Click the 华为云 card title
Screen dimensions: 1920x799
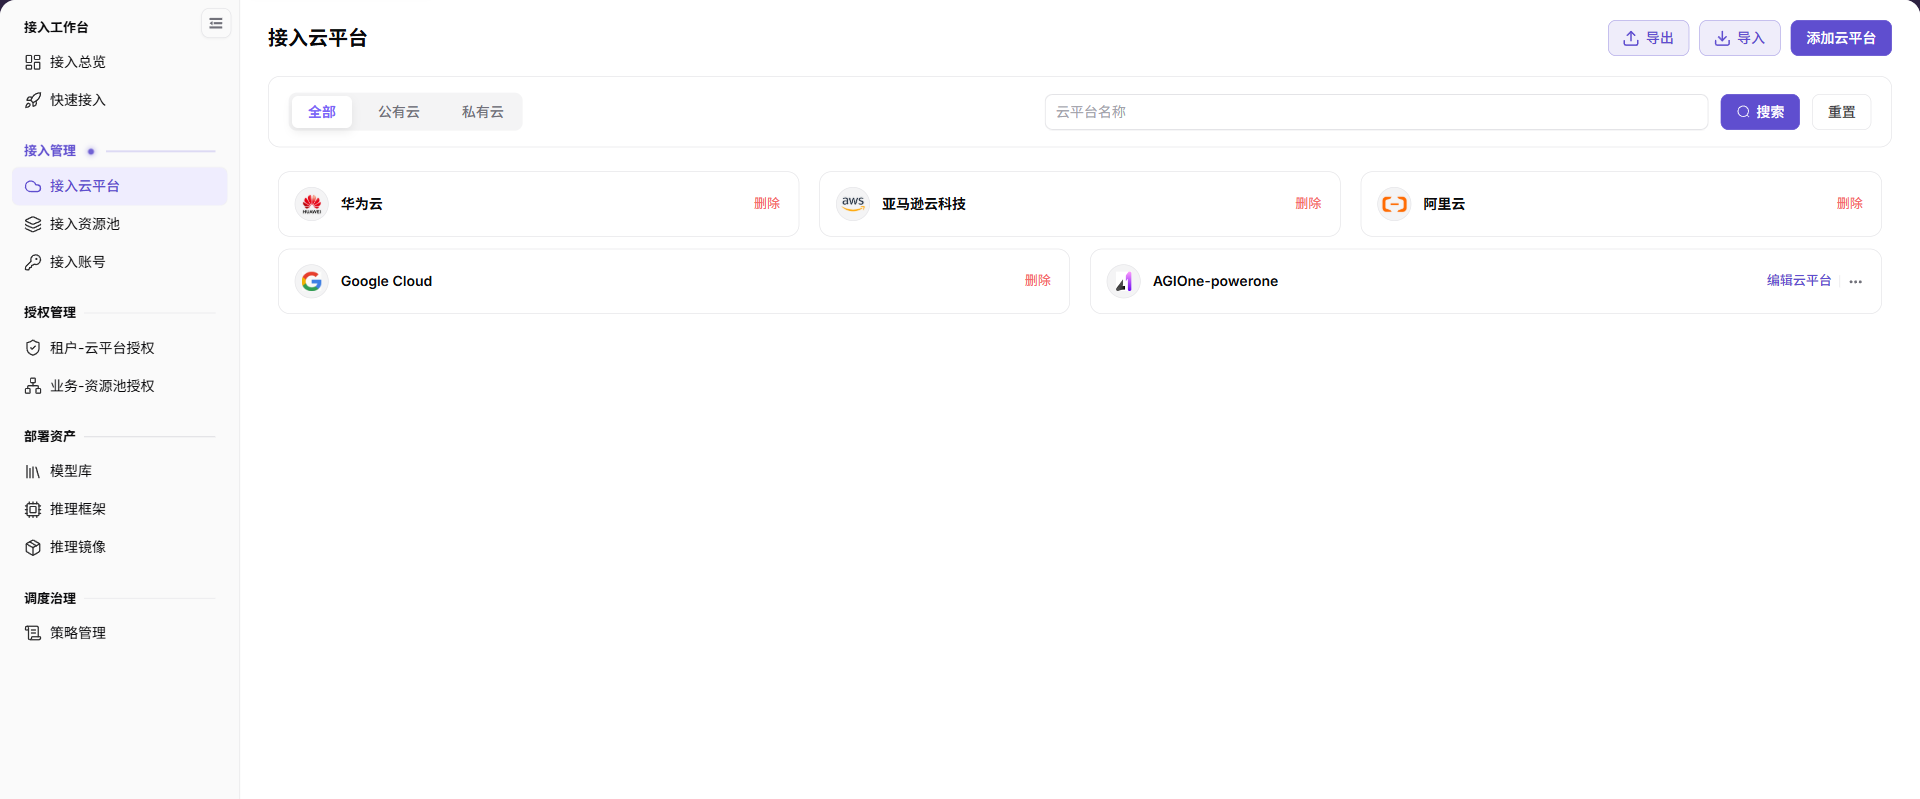[x=362, y=203]
